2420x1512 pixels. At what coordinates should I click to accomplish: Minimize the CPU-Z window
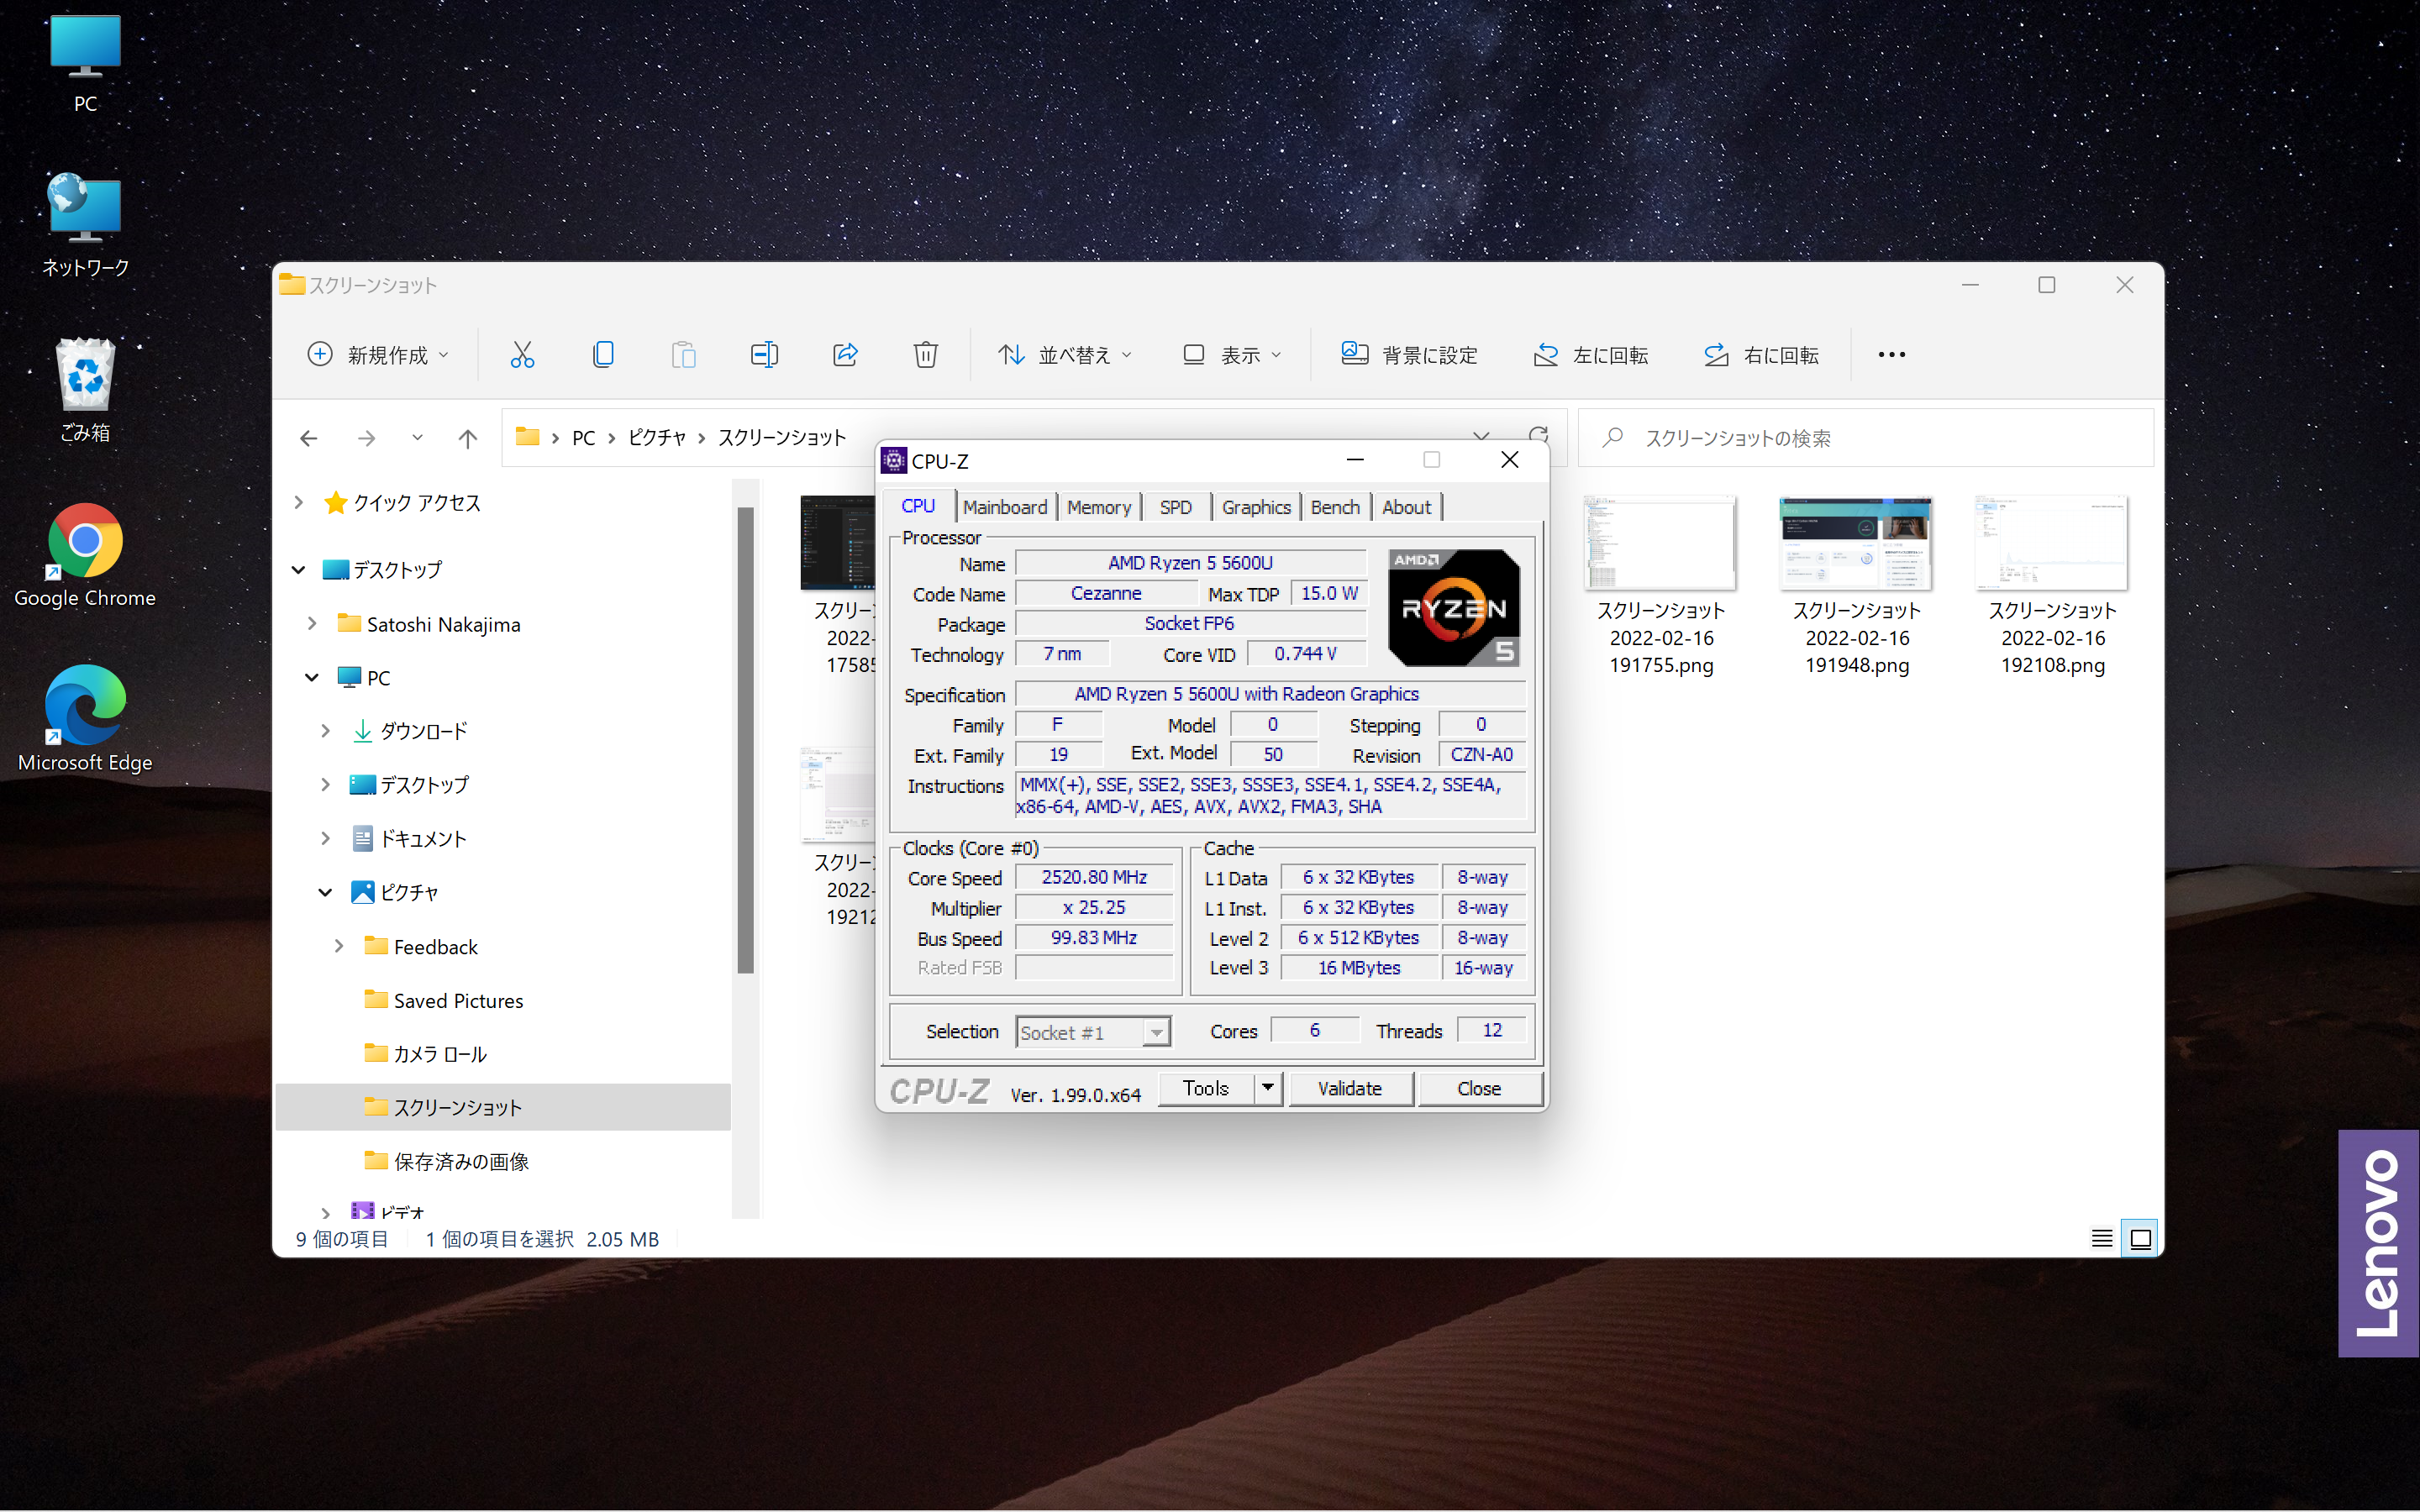click(1355, 460)
